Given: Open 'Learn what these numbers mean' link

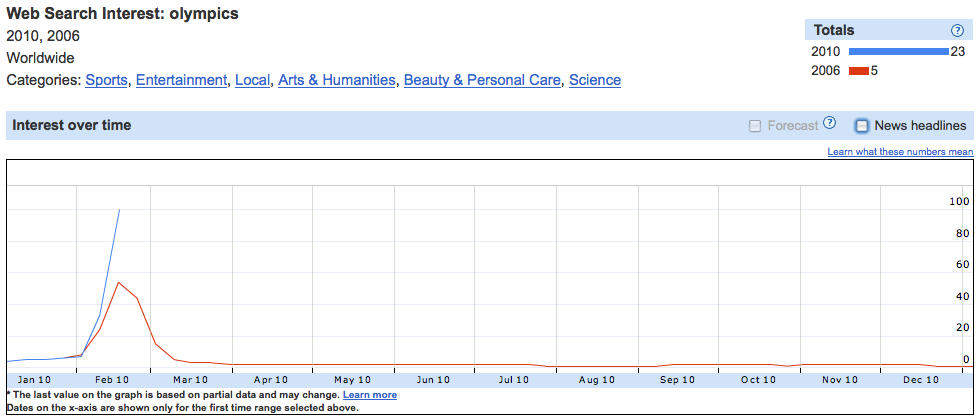Looking at the screenshot, I should [900, 152].
